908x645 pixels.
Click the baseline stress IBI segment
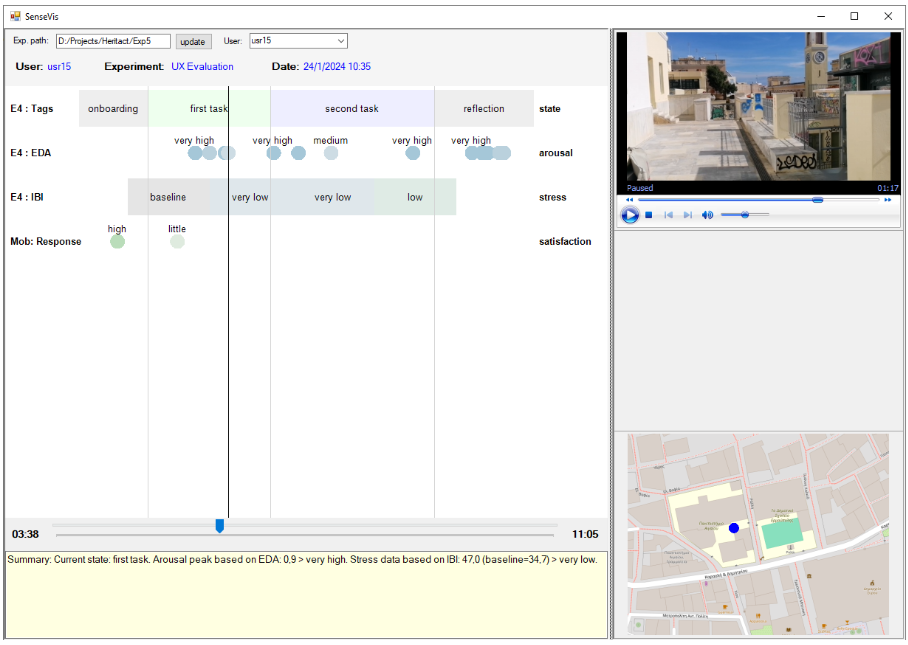tap(168, 197)
